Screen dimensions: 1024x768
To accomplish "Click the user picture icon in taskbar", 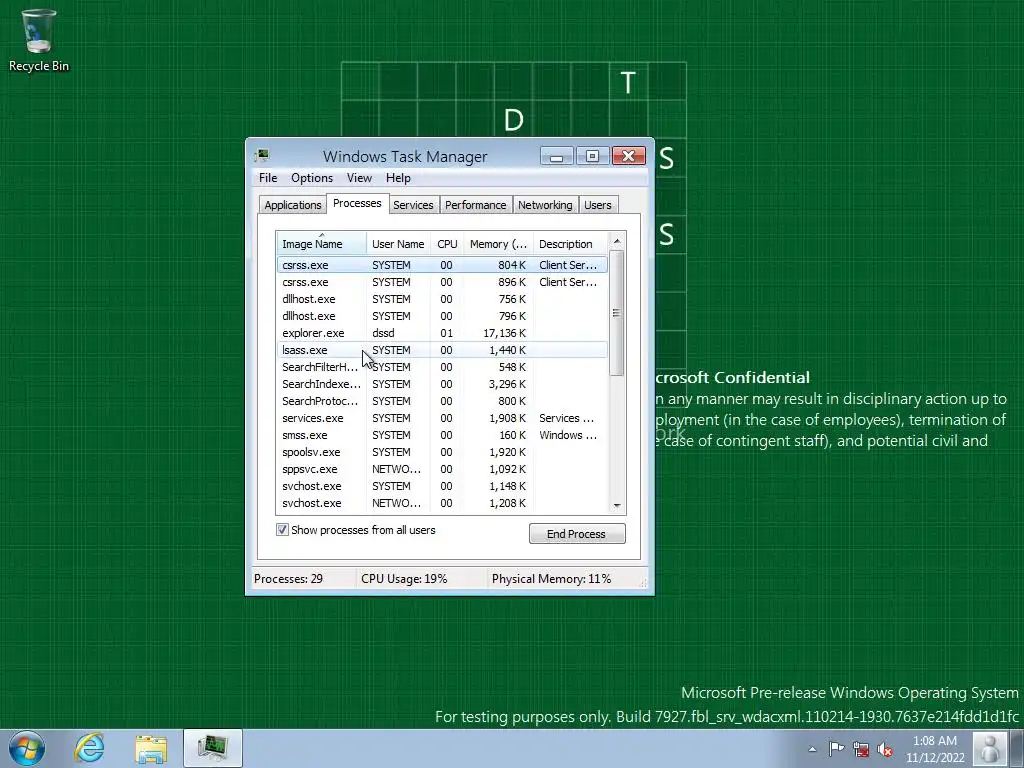I will point(989,748).
